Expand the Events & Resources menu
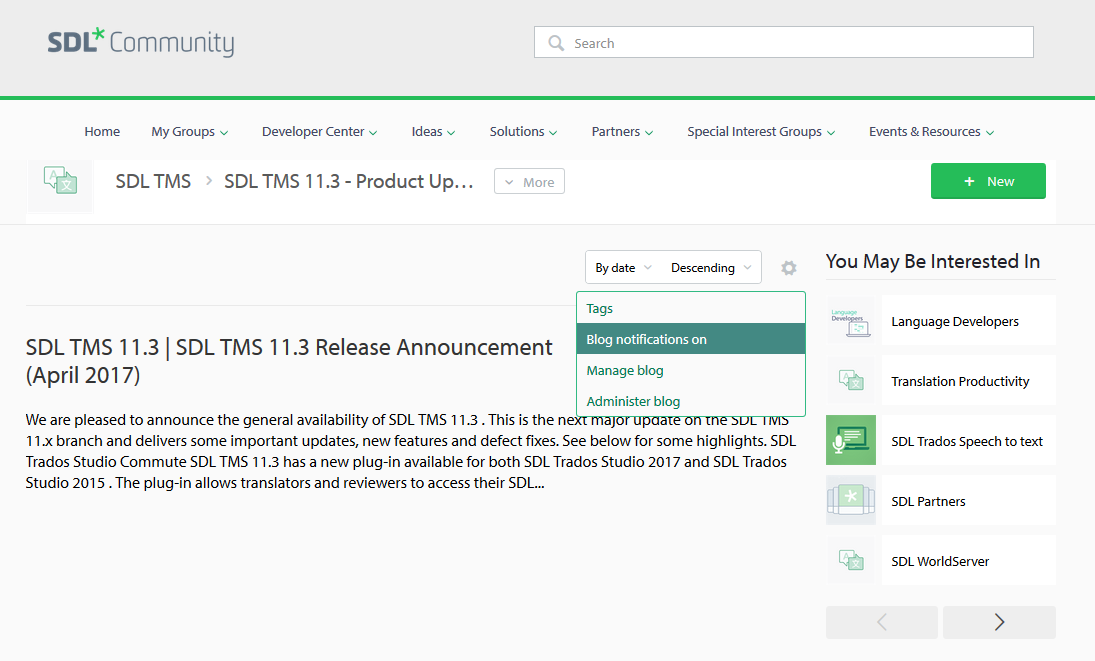The height and width of the screenshot is (661, 1095). pos(932,131)
